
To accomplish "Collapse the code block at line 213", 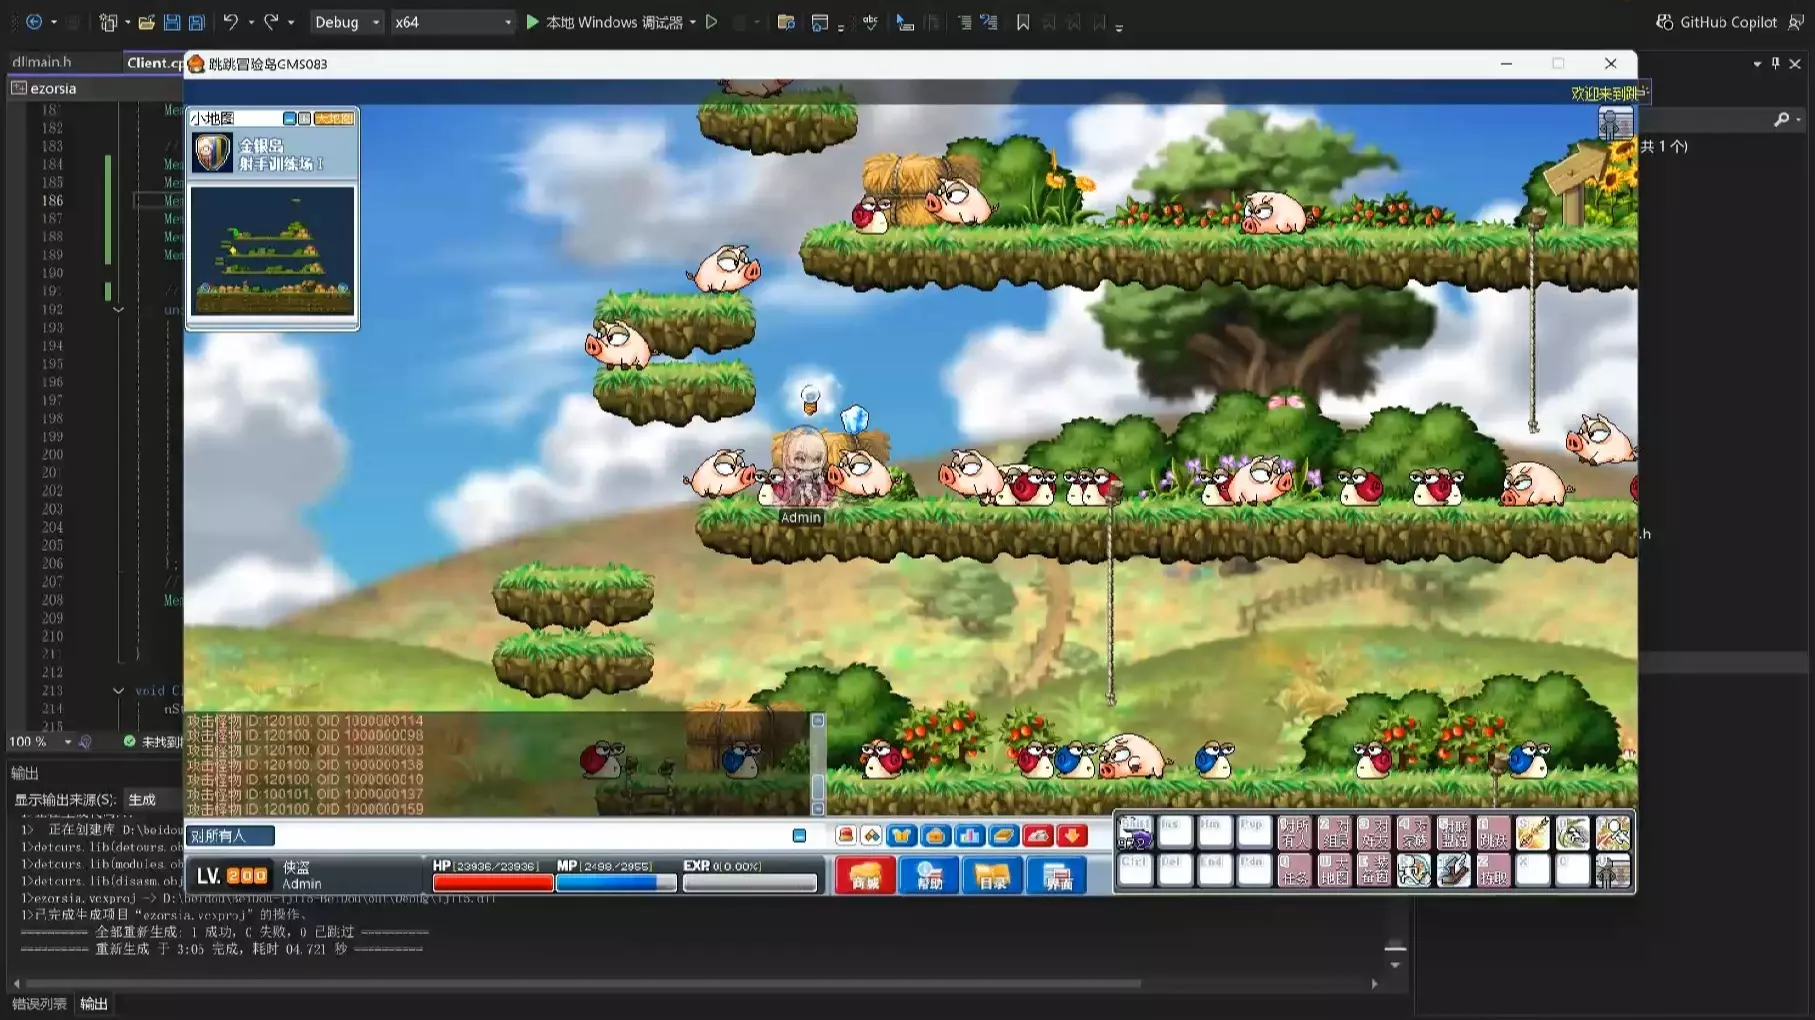I will [118, 691].
